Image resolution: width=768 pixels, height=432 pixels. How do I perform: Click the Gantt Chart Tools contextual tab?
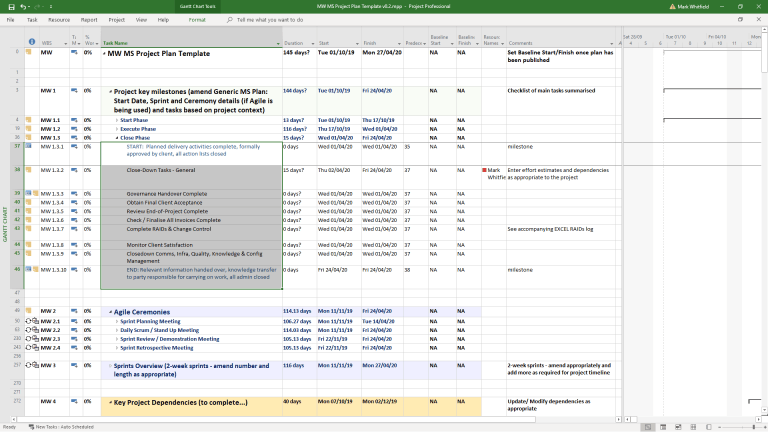[197, 6]
